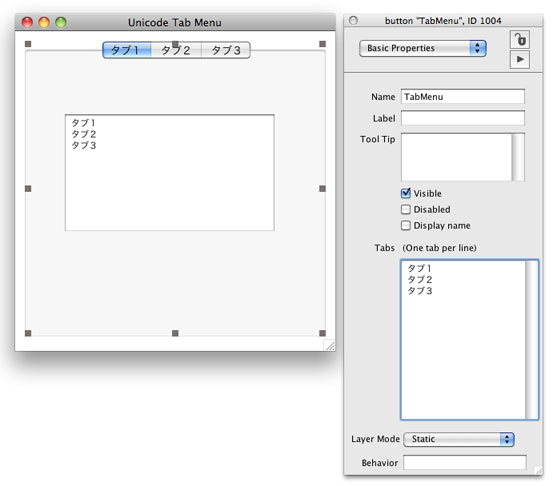Click the Name field containing TabMenu
553x486 pixels.
coord(463,97)
